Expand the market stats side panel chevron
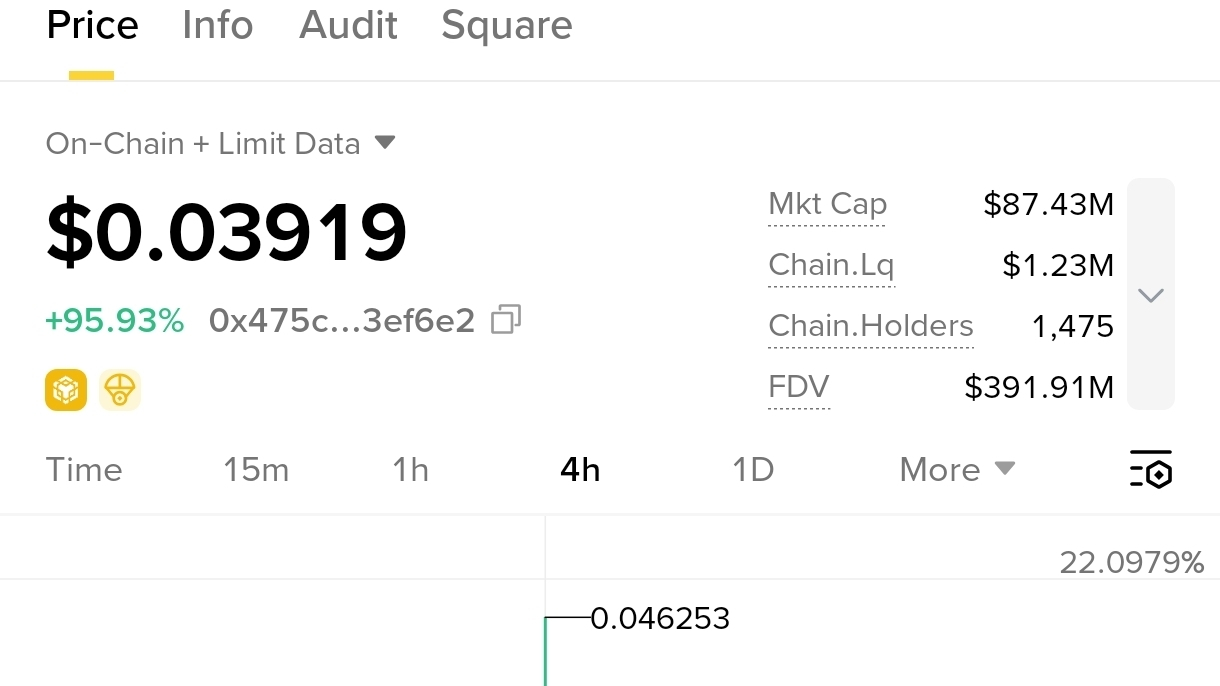Screen dimensions: 1220x686 point(1151,295)
